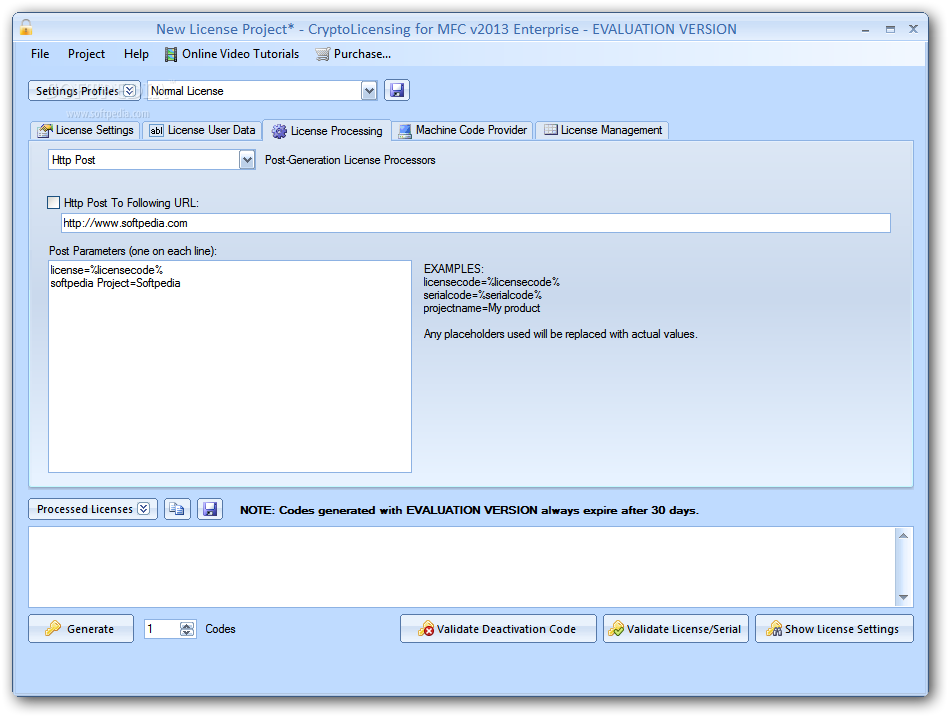
Task: Switch to the License User Data tab
Action: click(x=202, y=130)
